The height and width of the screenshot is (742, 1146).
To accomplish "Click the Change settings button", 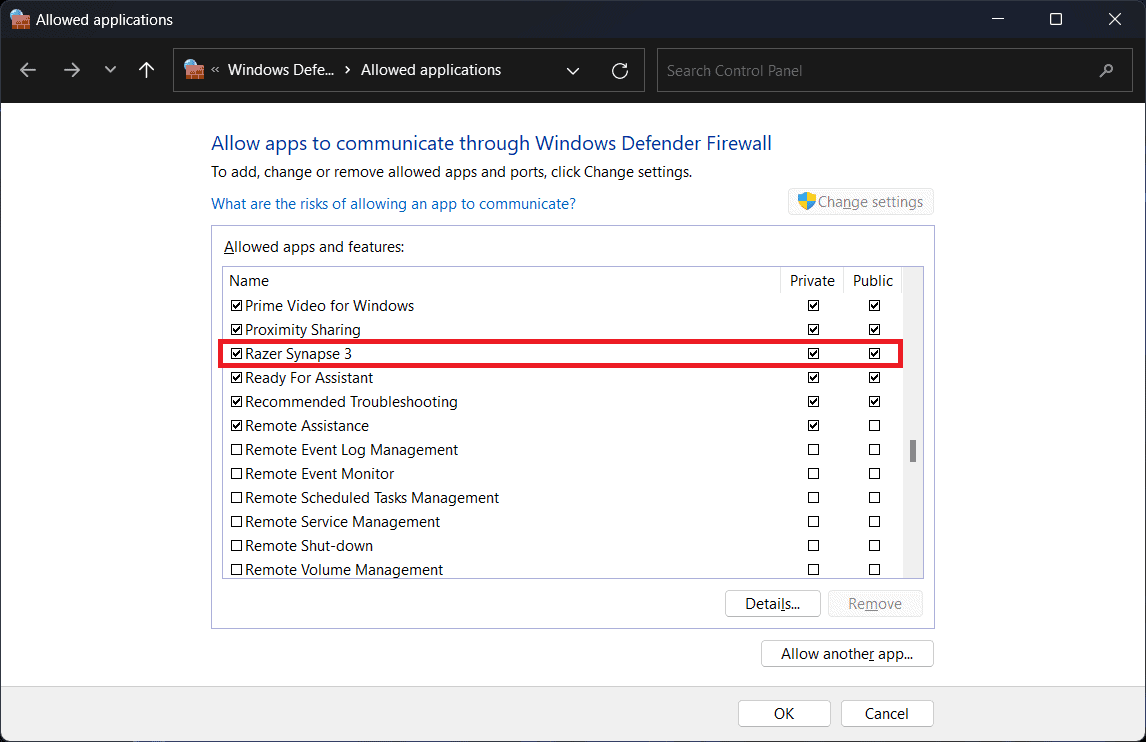I will click(x=861, y=202).
